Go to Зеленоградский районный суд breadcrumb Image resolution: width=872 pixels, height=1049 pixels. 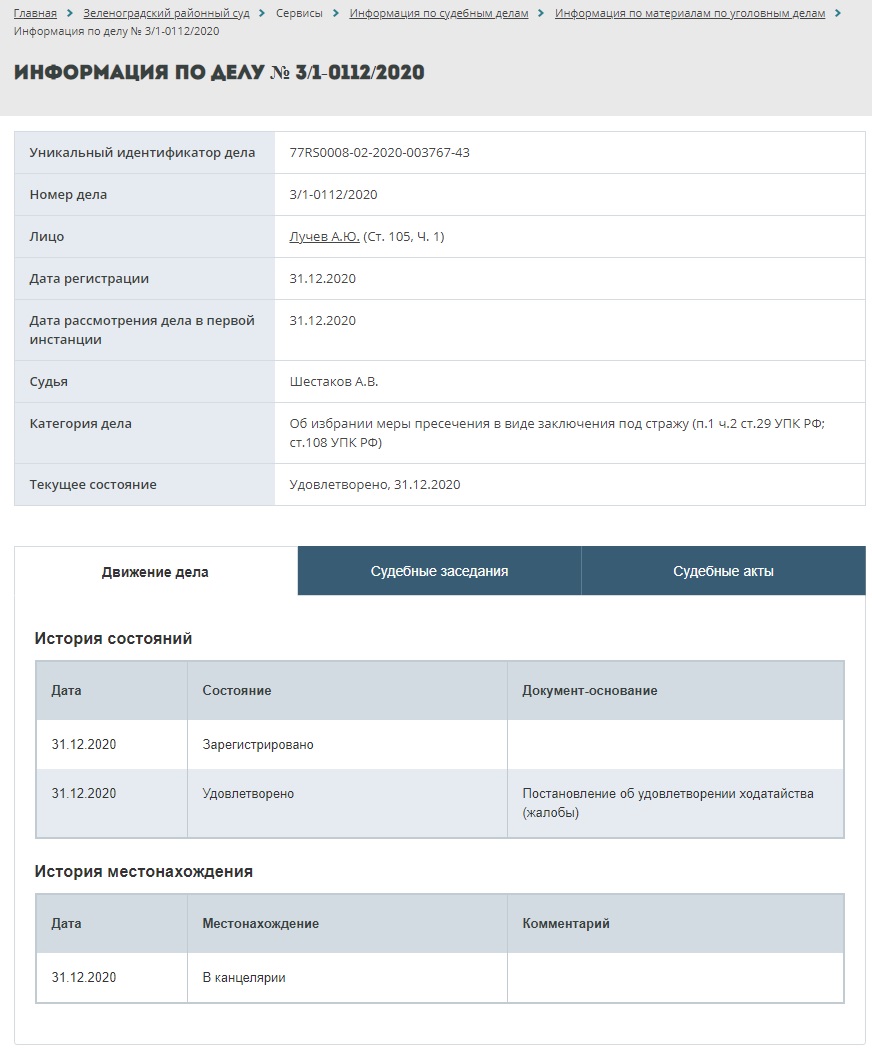[x=166, y=13]
